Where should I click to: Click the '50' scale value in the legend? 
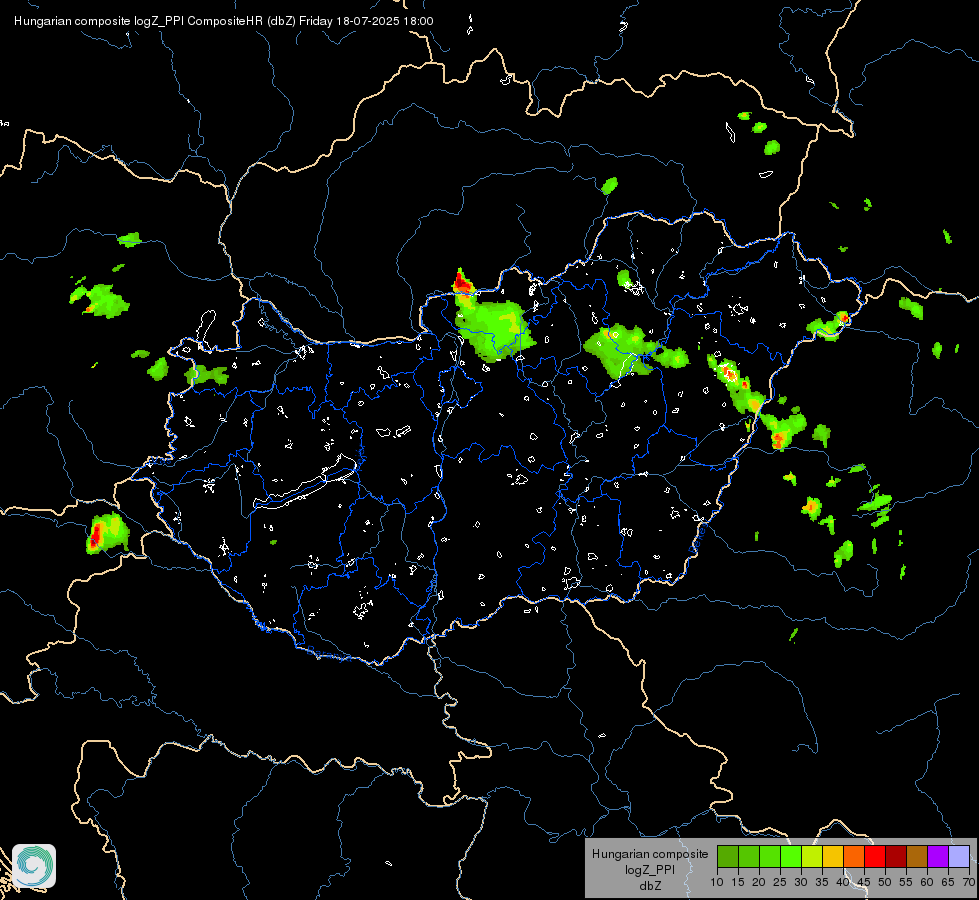(x=885, y=883)
